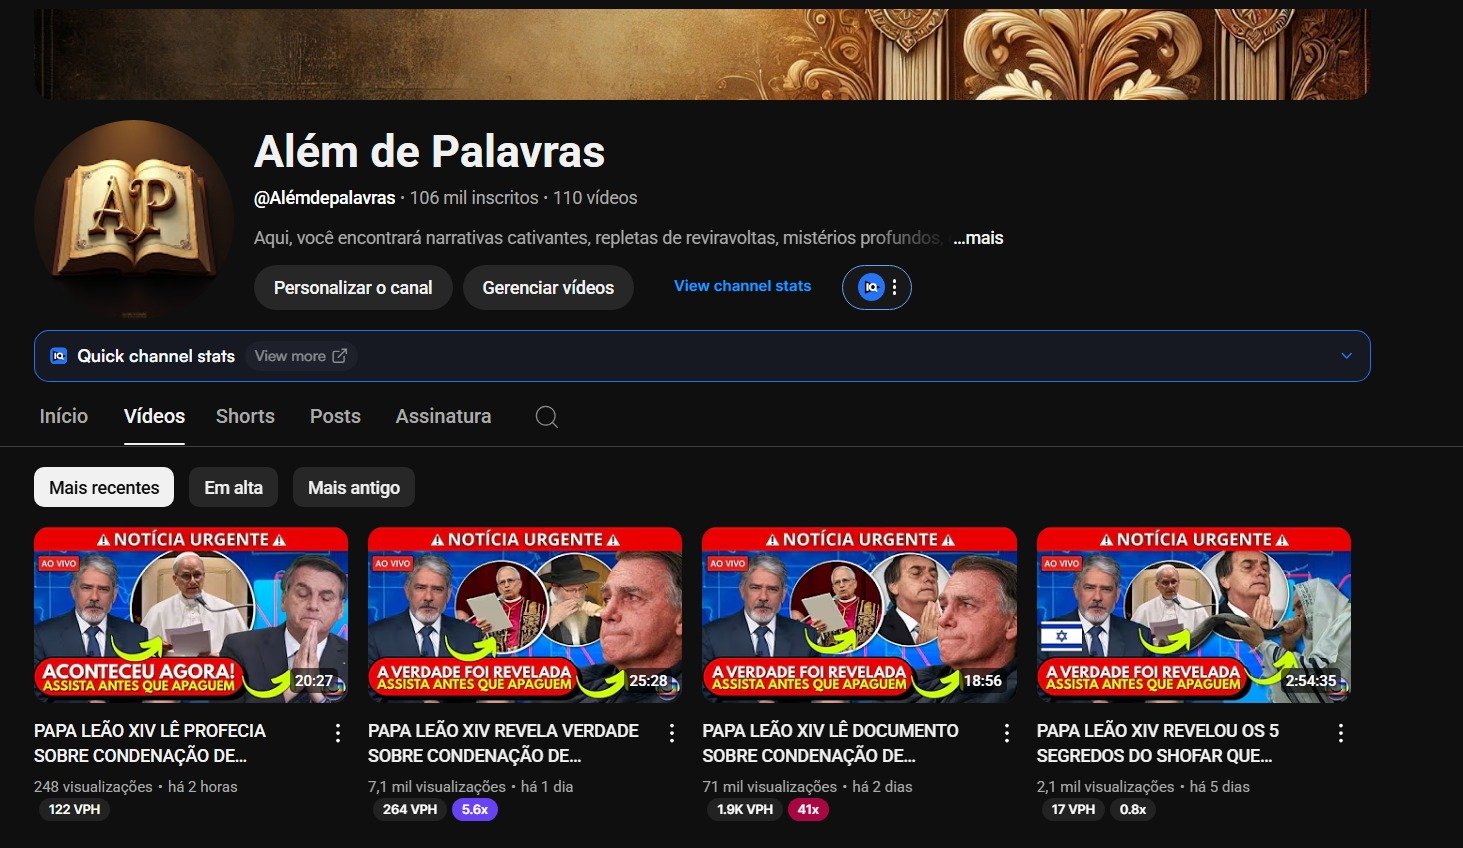Go to the Início tab
Viewport: 1463px width, 848px height.
click(x=64, y=416)
